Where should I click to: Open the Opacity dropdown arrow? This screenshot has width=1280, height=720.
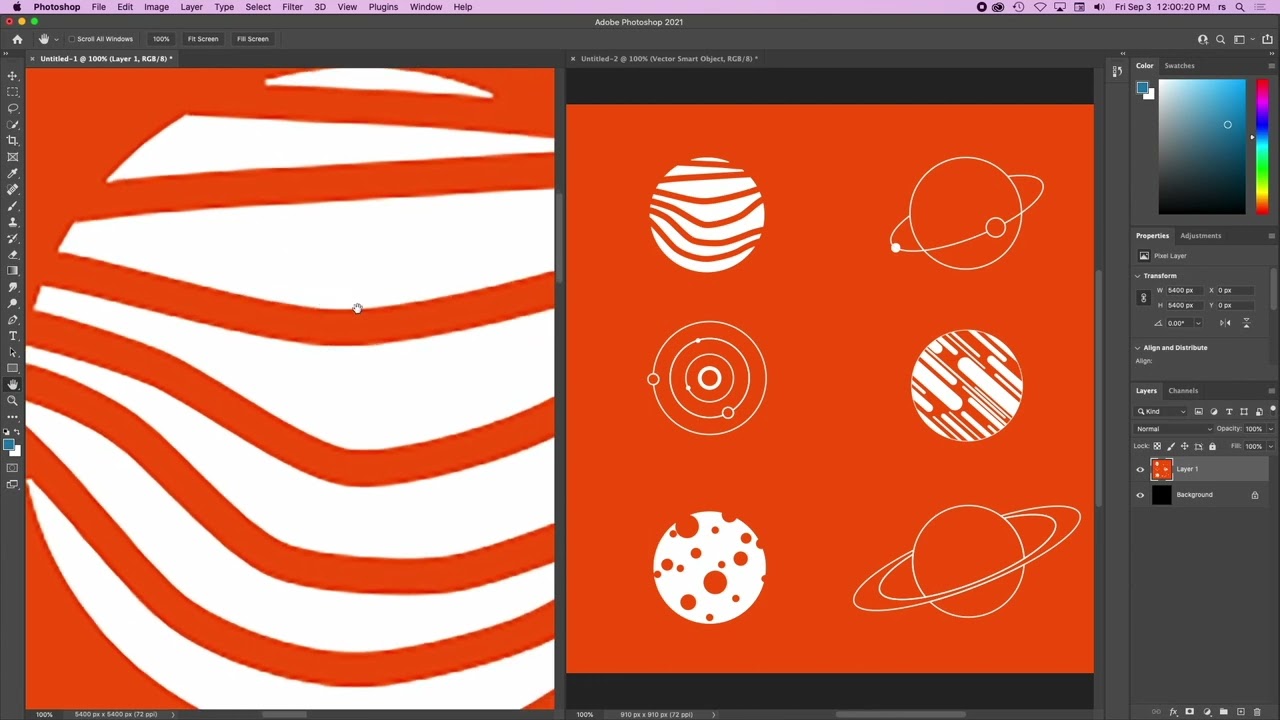coord(1270,429)
